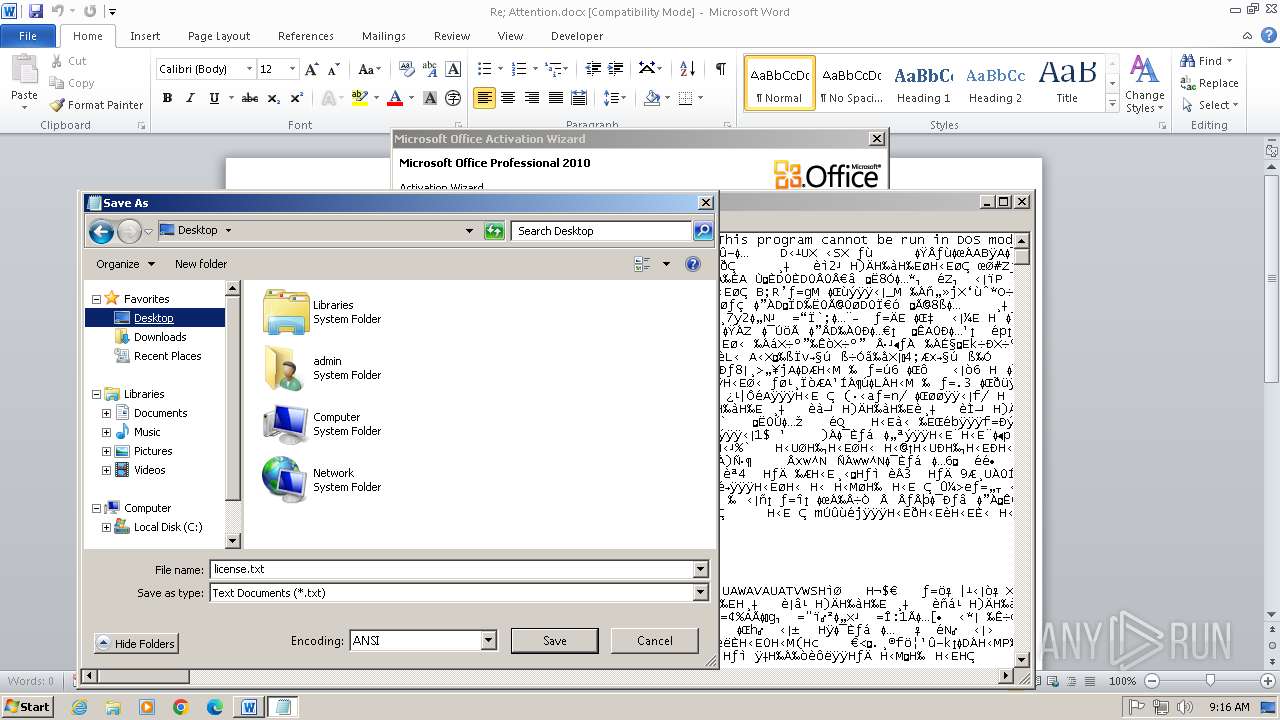Toggle bold formatting in Word ribbon
This screenshot has width=1280, height=720.
pyautogui.click(x=167, y=98)
